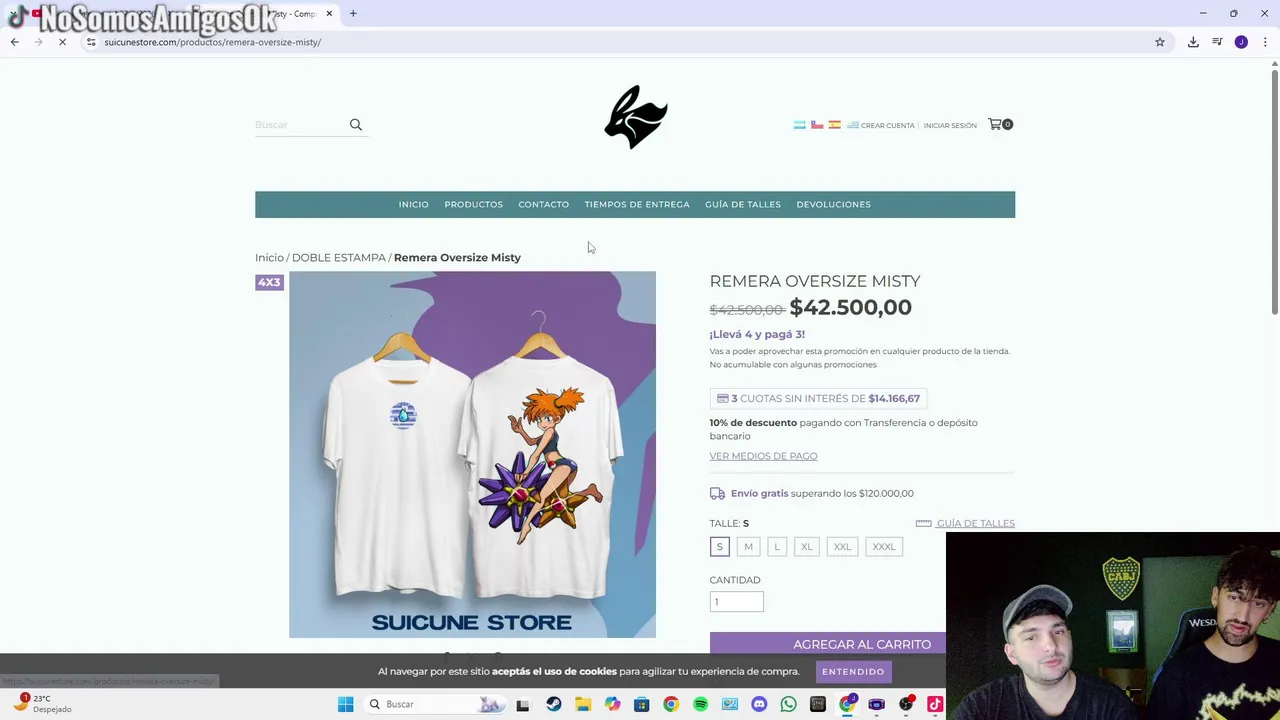
Task: Click the 3 CUOTAS SIN INTERÉS box
Action: pos(818,399)
